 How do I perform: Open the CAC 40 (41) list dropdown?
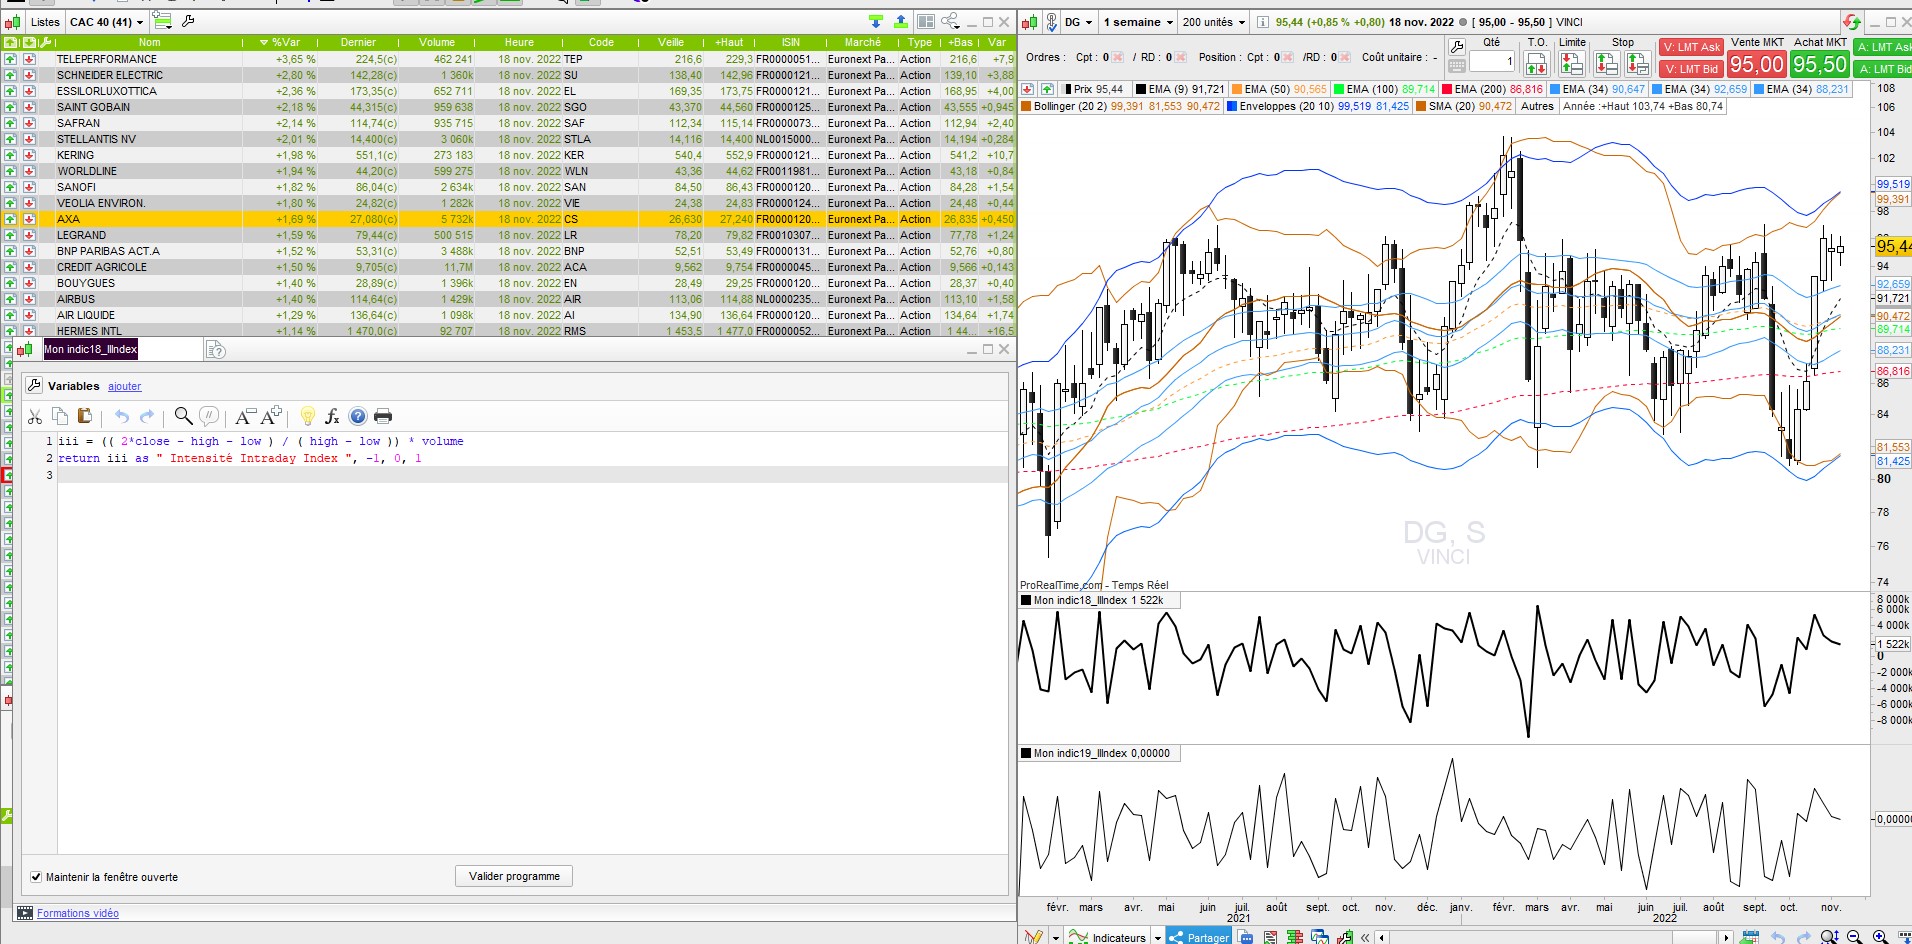(x=106, y=22)
